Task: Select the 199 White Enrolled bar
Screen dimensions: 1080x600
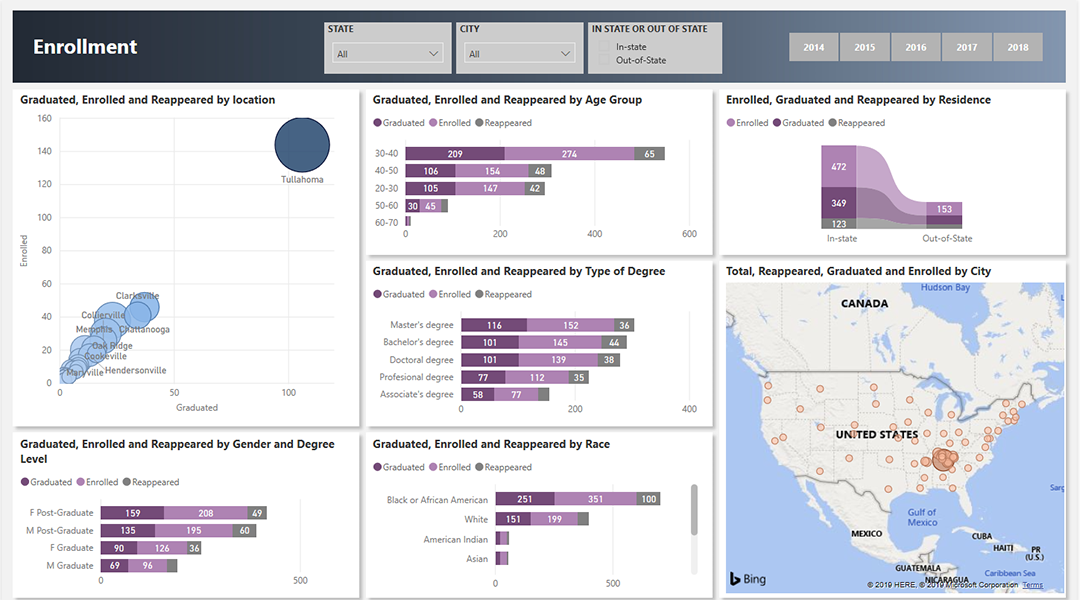Action: [554, 519]
